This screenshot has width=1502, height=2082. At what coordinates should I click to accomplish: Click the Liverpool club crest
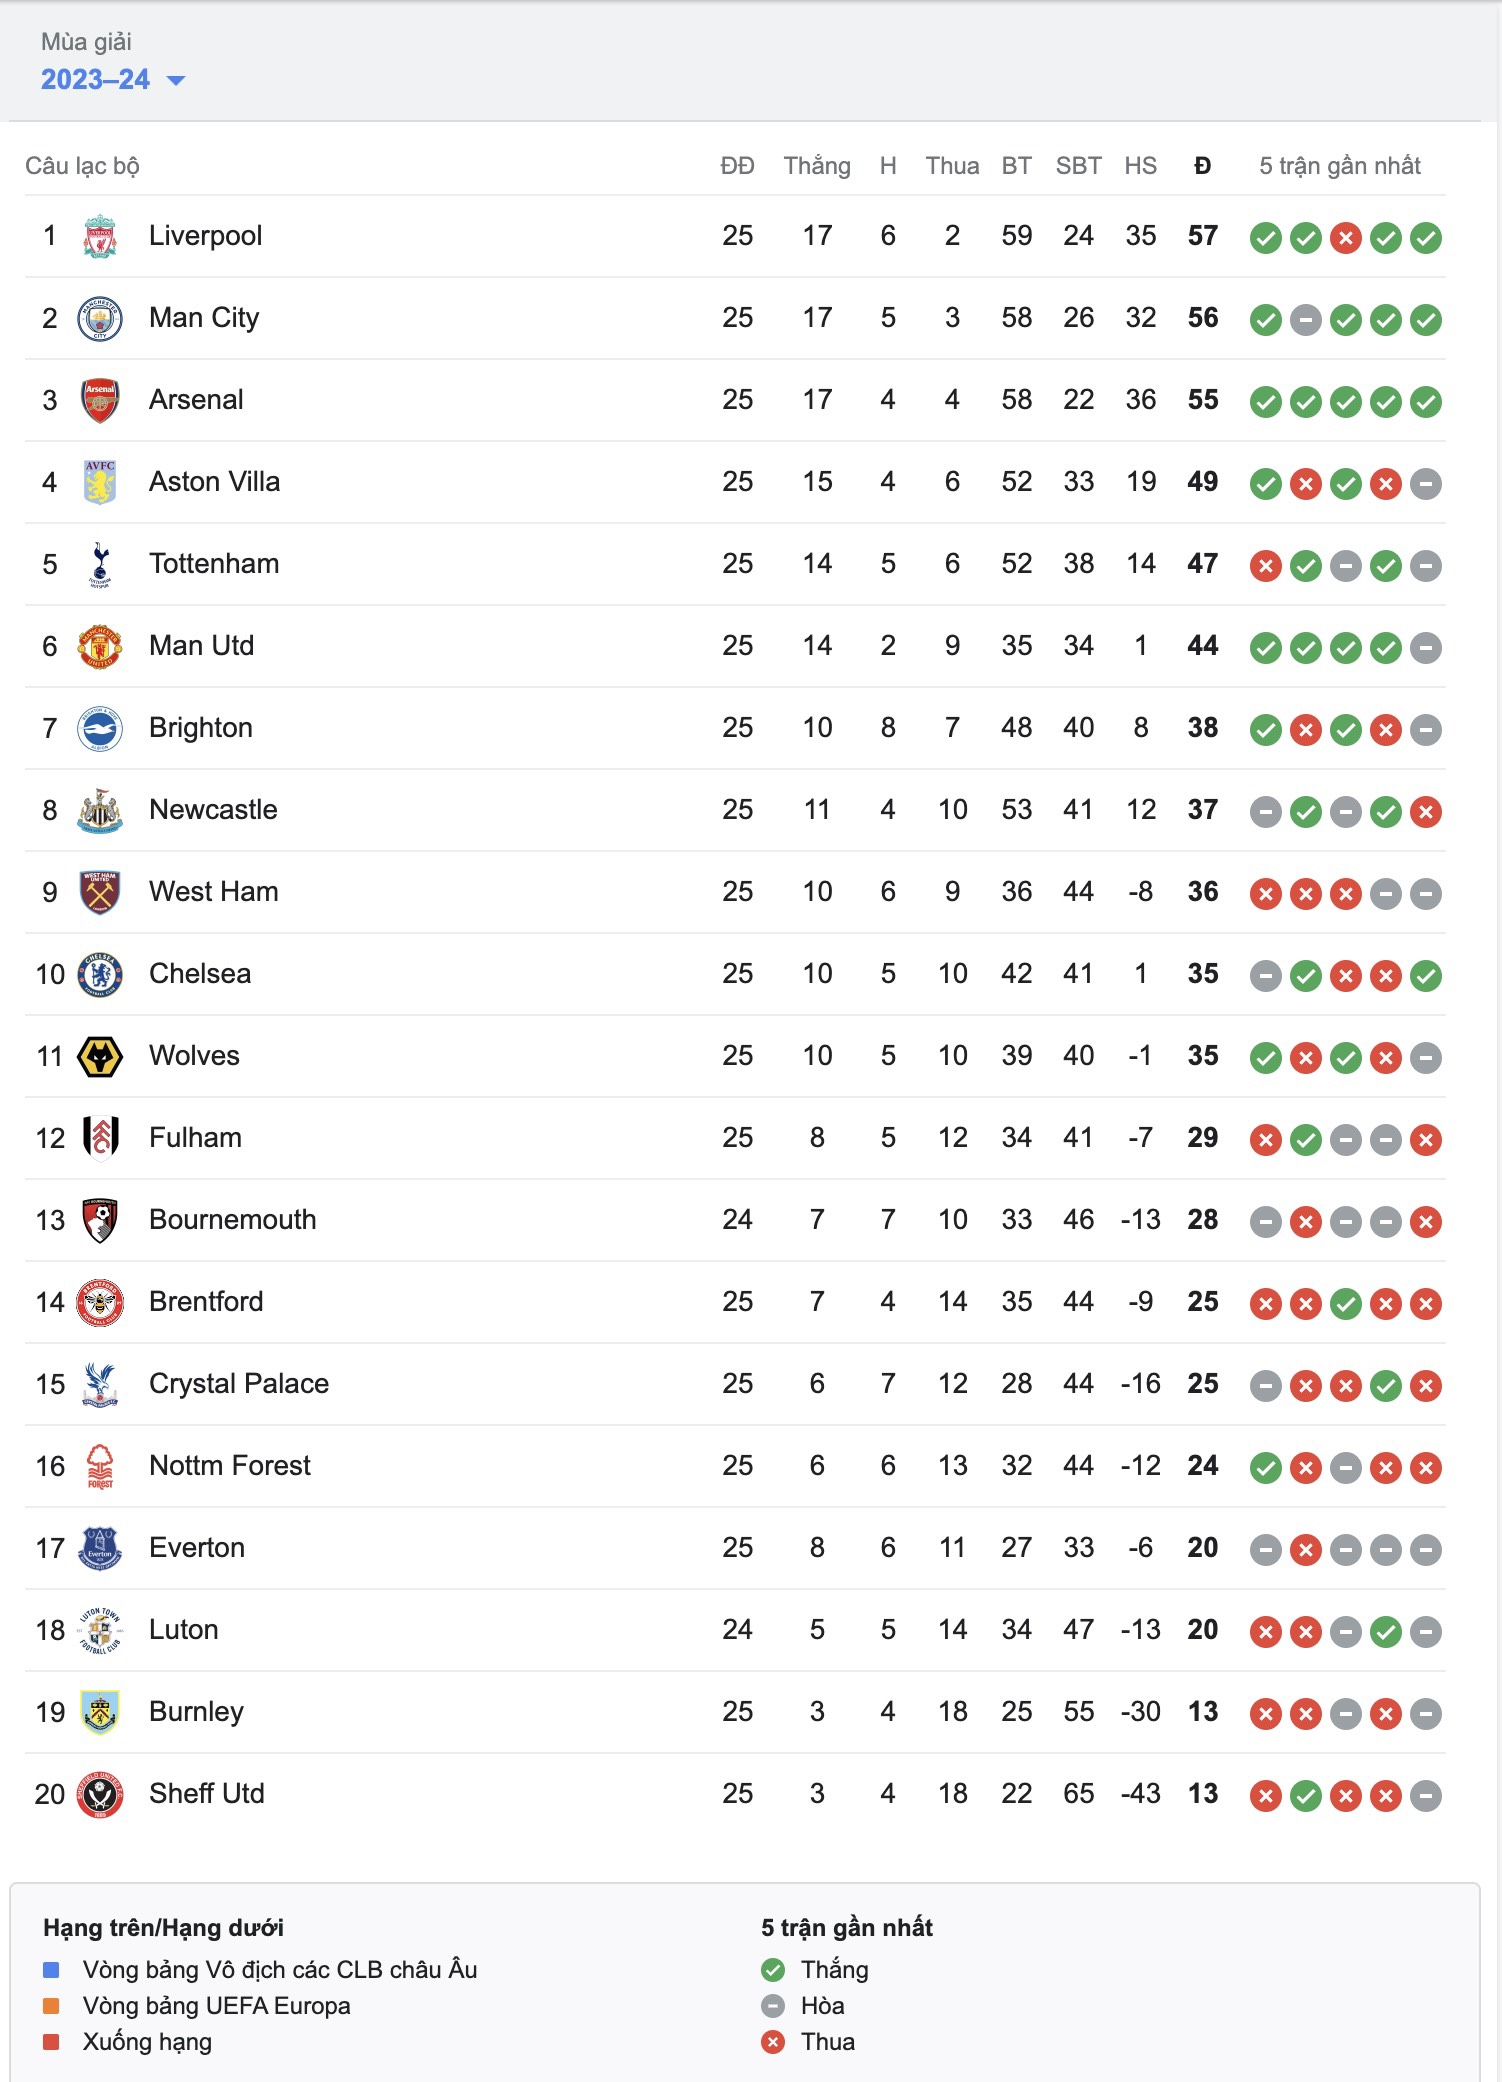pyautogui.click(x=100, y=236)
